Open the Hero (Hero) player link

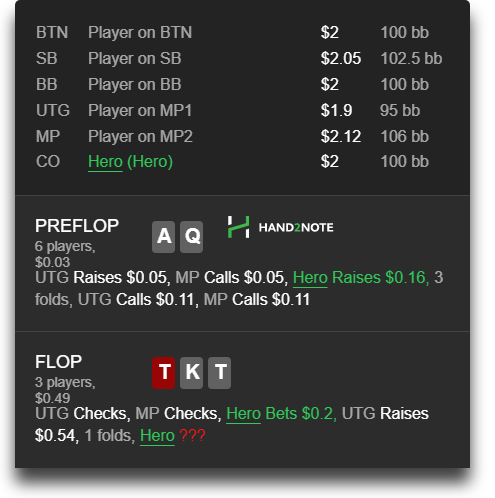pyautogui.click(x=130, y=162)
